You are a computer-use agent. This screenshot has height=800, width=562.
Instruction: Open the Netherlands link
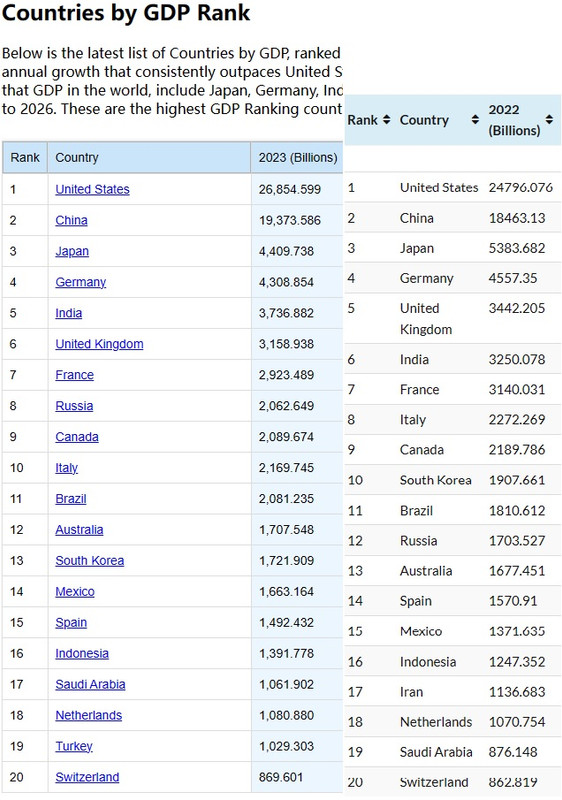pyautogui.click(x=89, y=715)
